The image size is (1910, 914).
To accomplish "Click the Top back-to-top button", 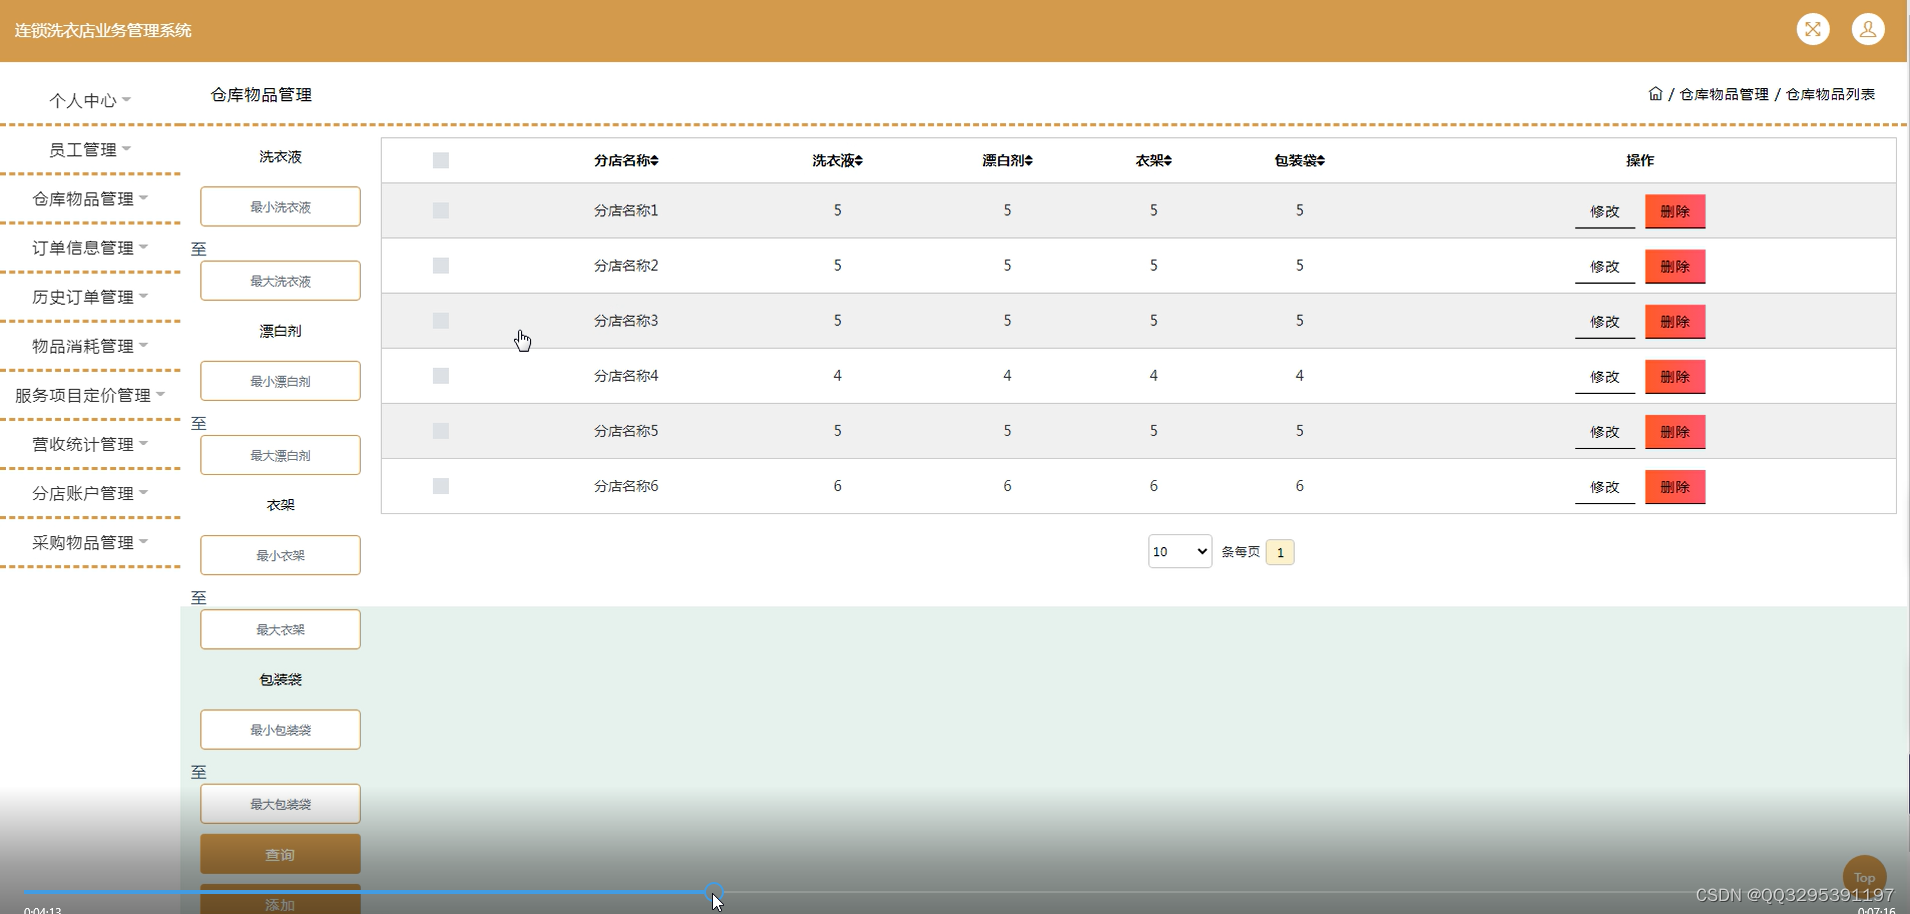I will [1864, 877].
